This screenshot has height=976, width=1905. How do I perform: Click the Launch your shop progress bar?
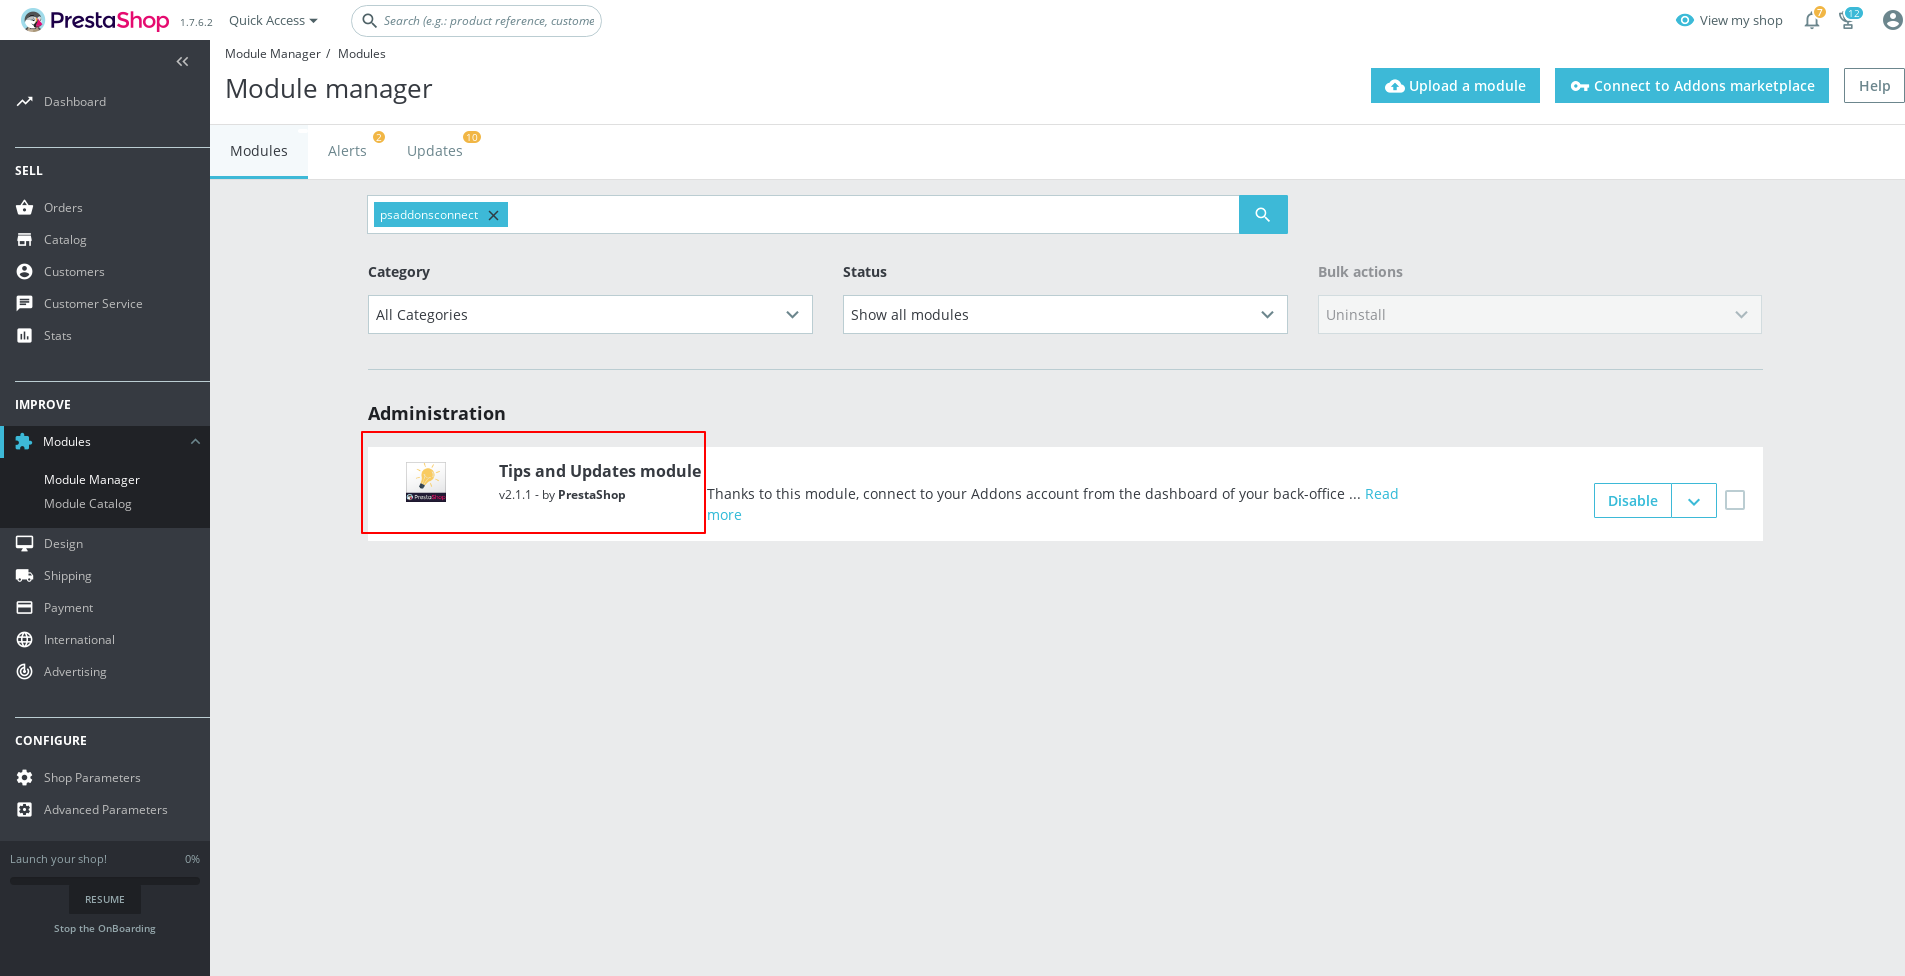pyautogui.click(x=105, y=881)
